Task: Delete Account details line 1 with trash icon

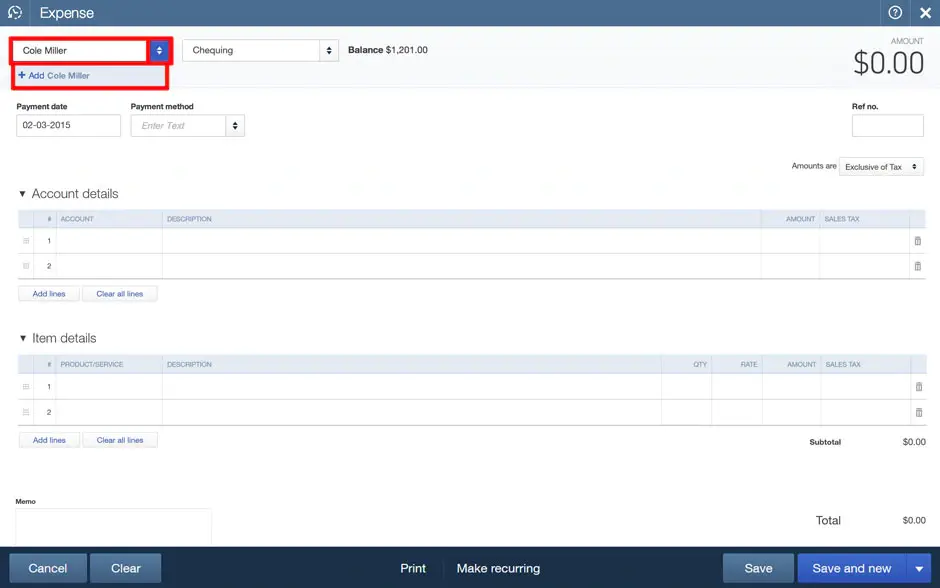Action: click(x=918, y=241)
